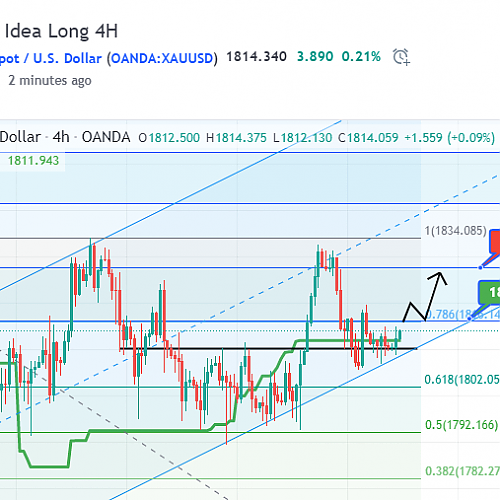Click the 3.890 price change value

pos(315,56)
